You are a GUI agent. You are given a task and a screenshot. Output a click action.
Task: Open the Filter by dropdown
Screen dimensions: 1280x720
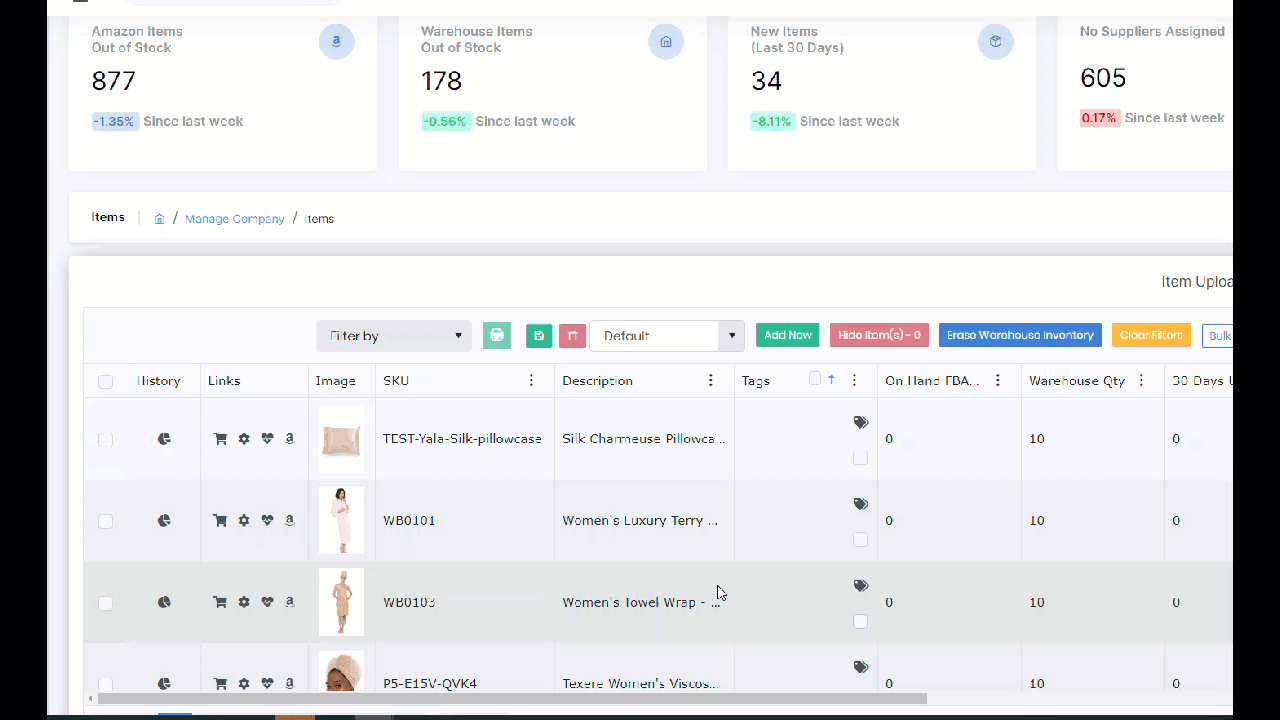tap(394, 336)
